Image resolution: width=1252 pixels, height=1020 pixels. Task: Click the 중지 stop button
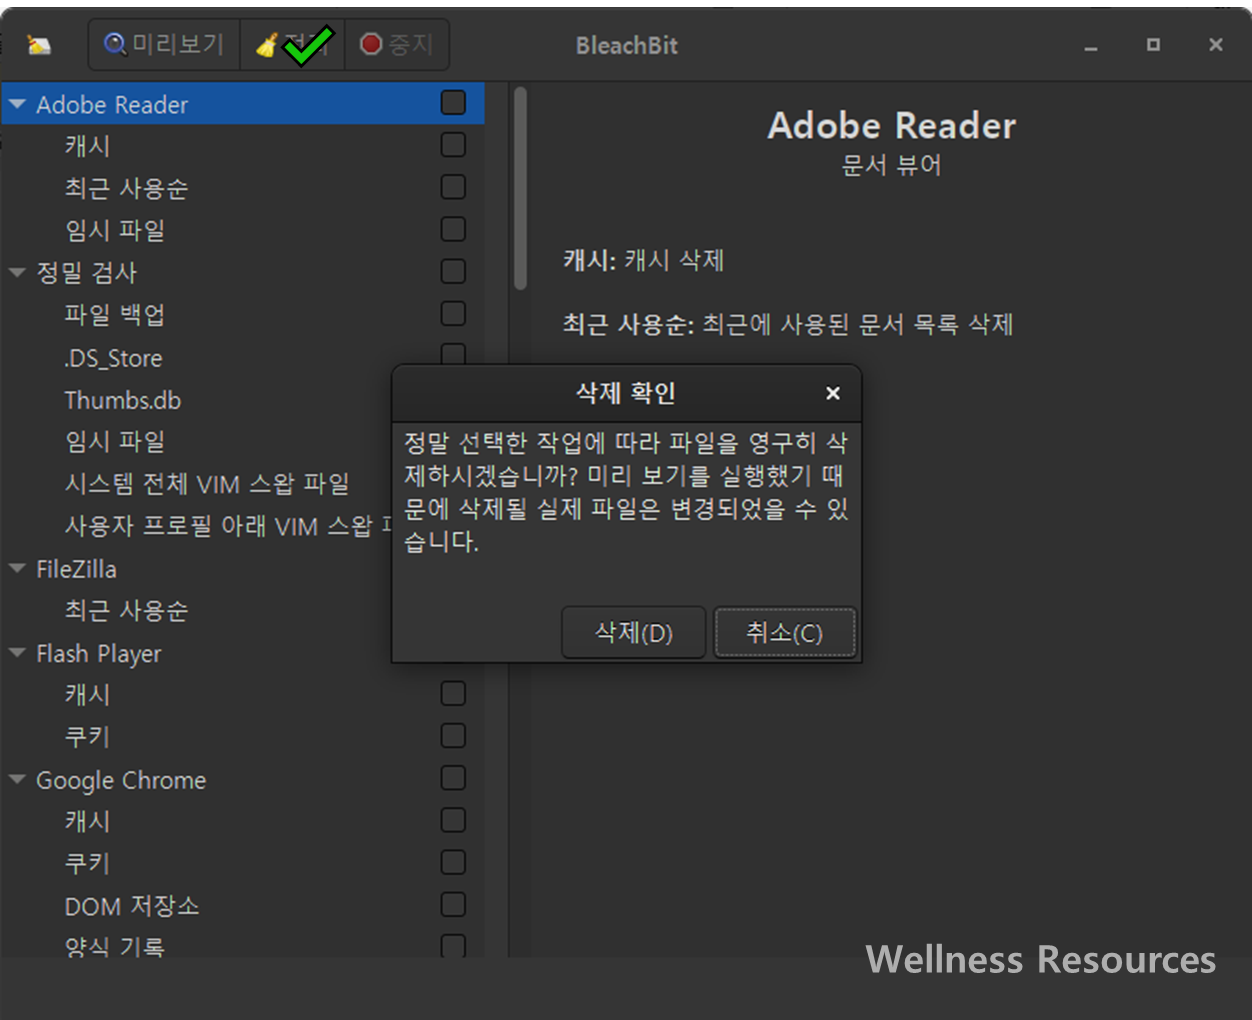397,45
